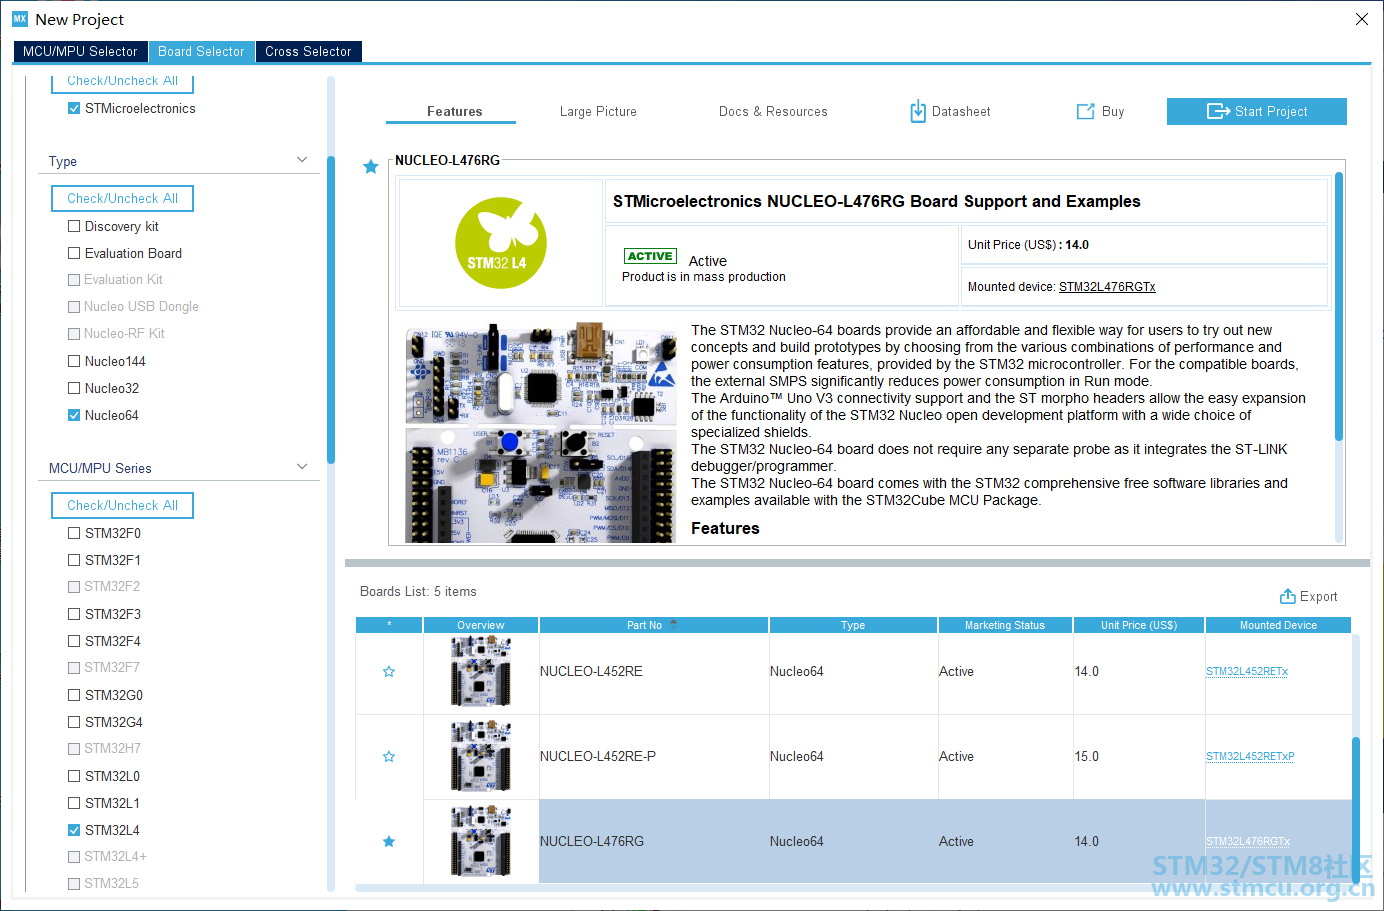Screen dimensions: 1384x911
Task: Select the NUCLEO-L452RE-P part number cell
Action: [x=654, y=757]
